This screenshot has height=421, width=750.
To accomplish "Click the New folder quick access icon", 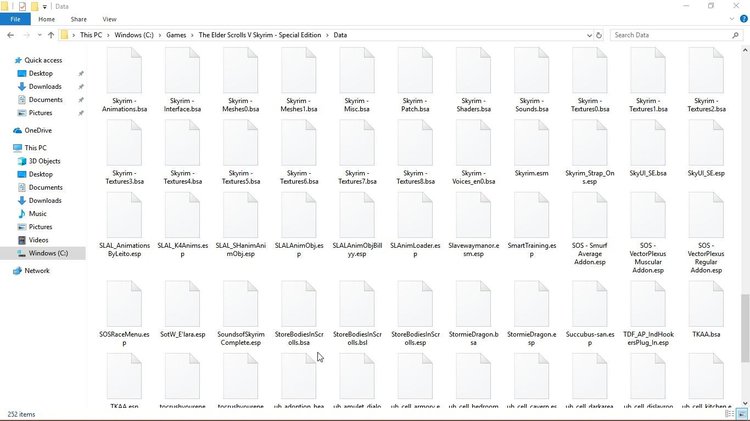I will pos(34,7).
